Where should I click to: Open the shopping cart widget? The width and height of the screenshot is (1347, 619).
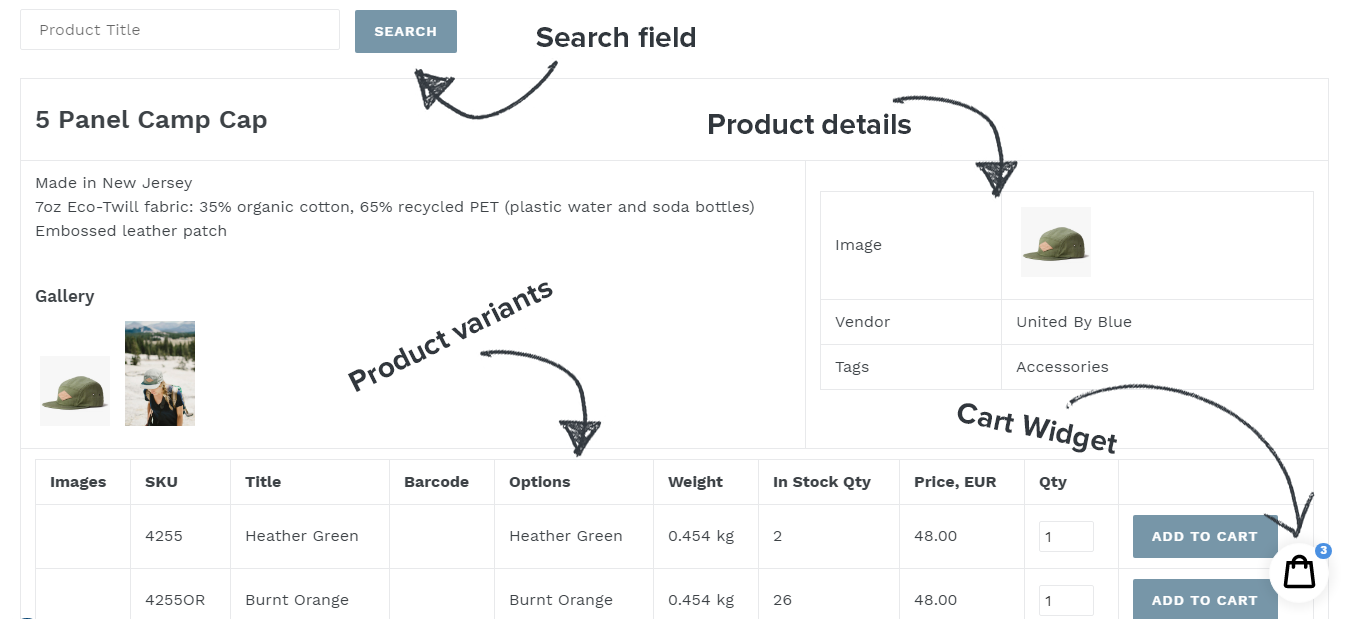pyautogui.click(x=1297, y=571)
